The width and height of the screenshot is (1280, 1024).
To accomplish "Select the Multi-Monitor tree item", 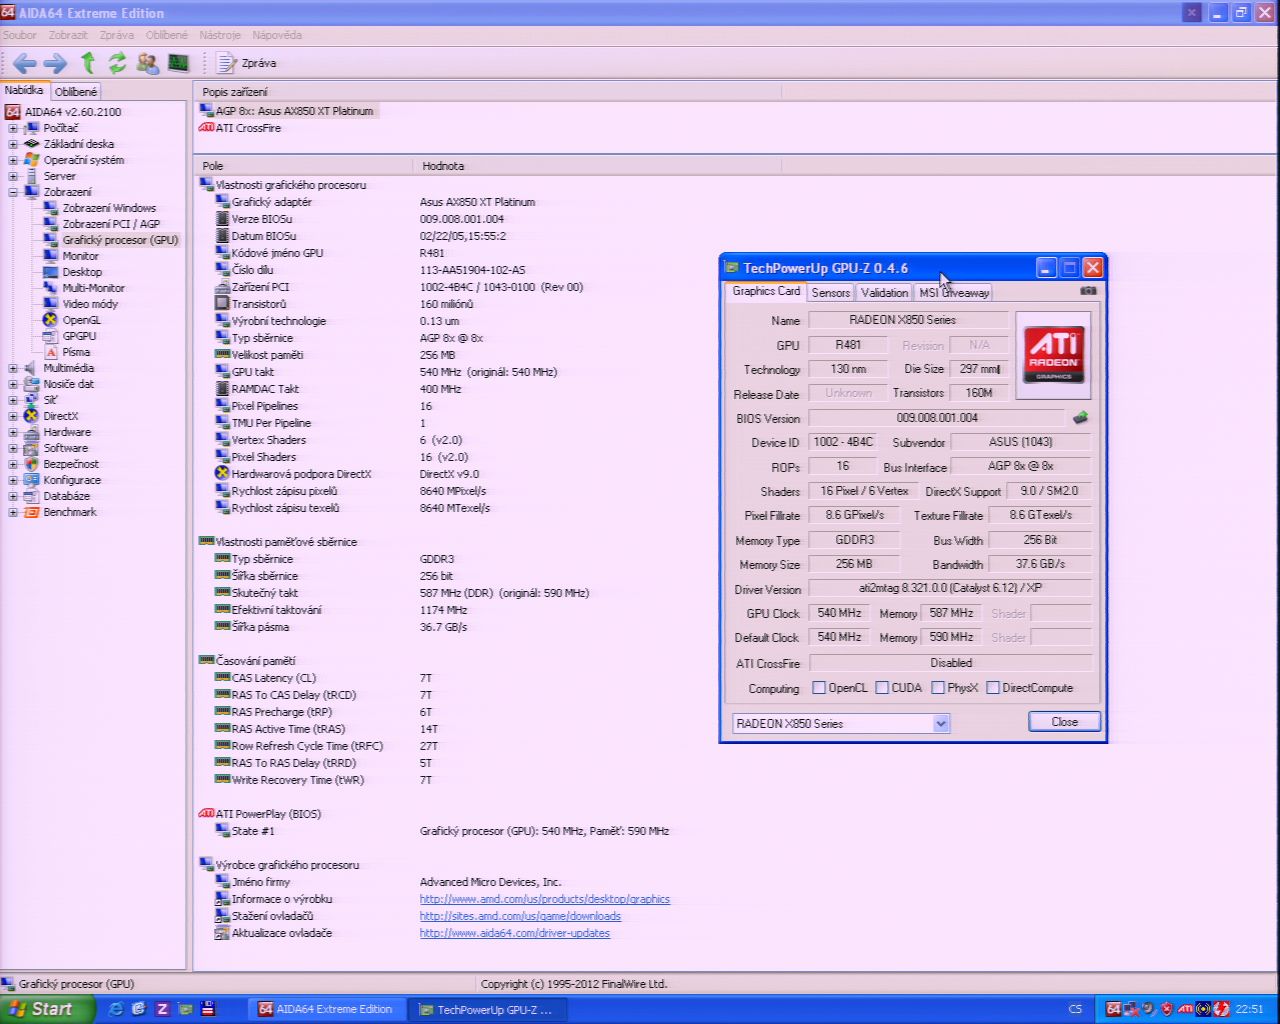I will pos(93,288).
